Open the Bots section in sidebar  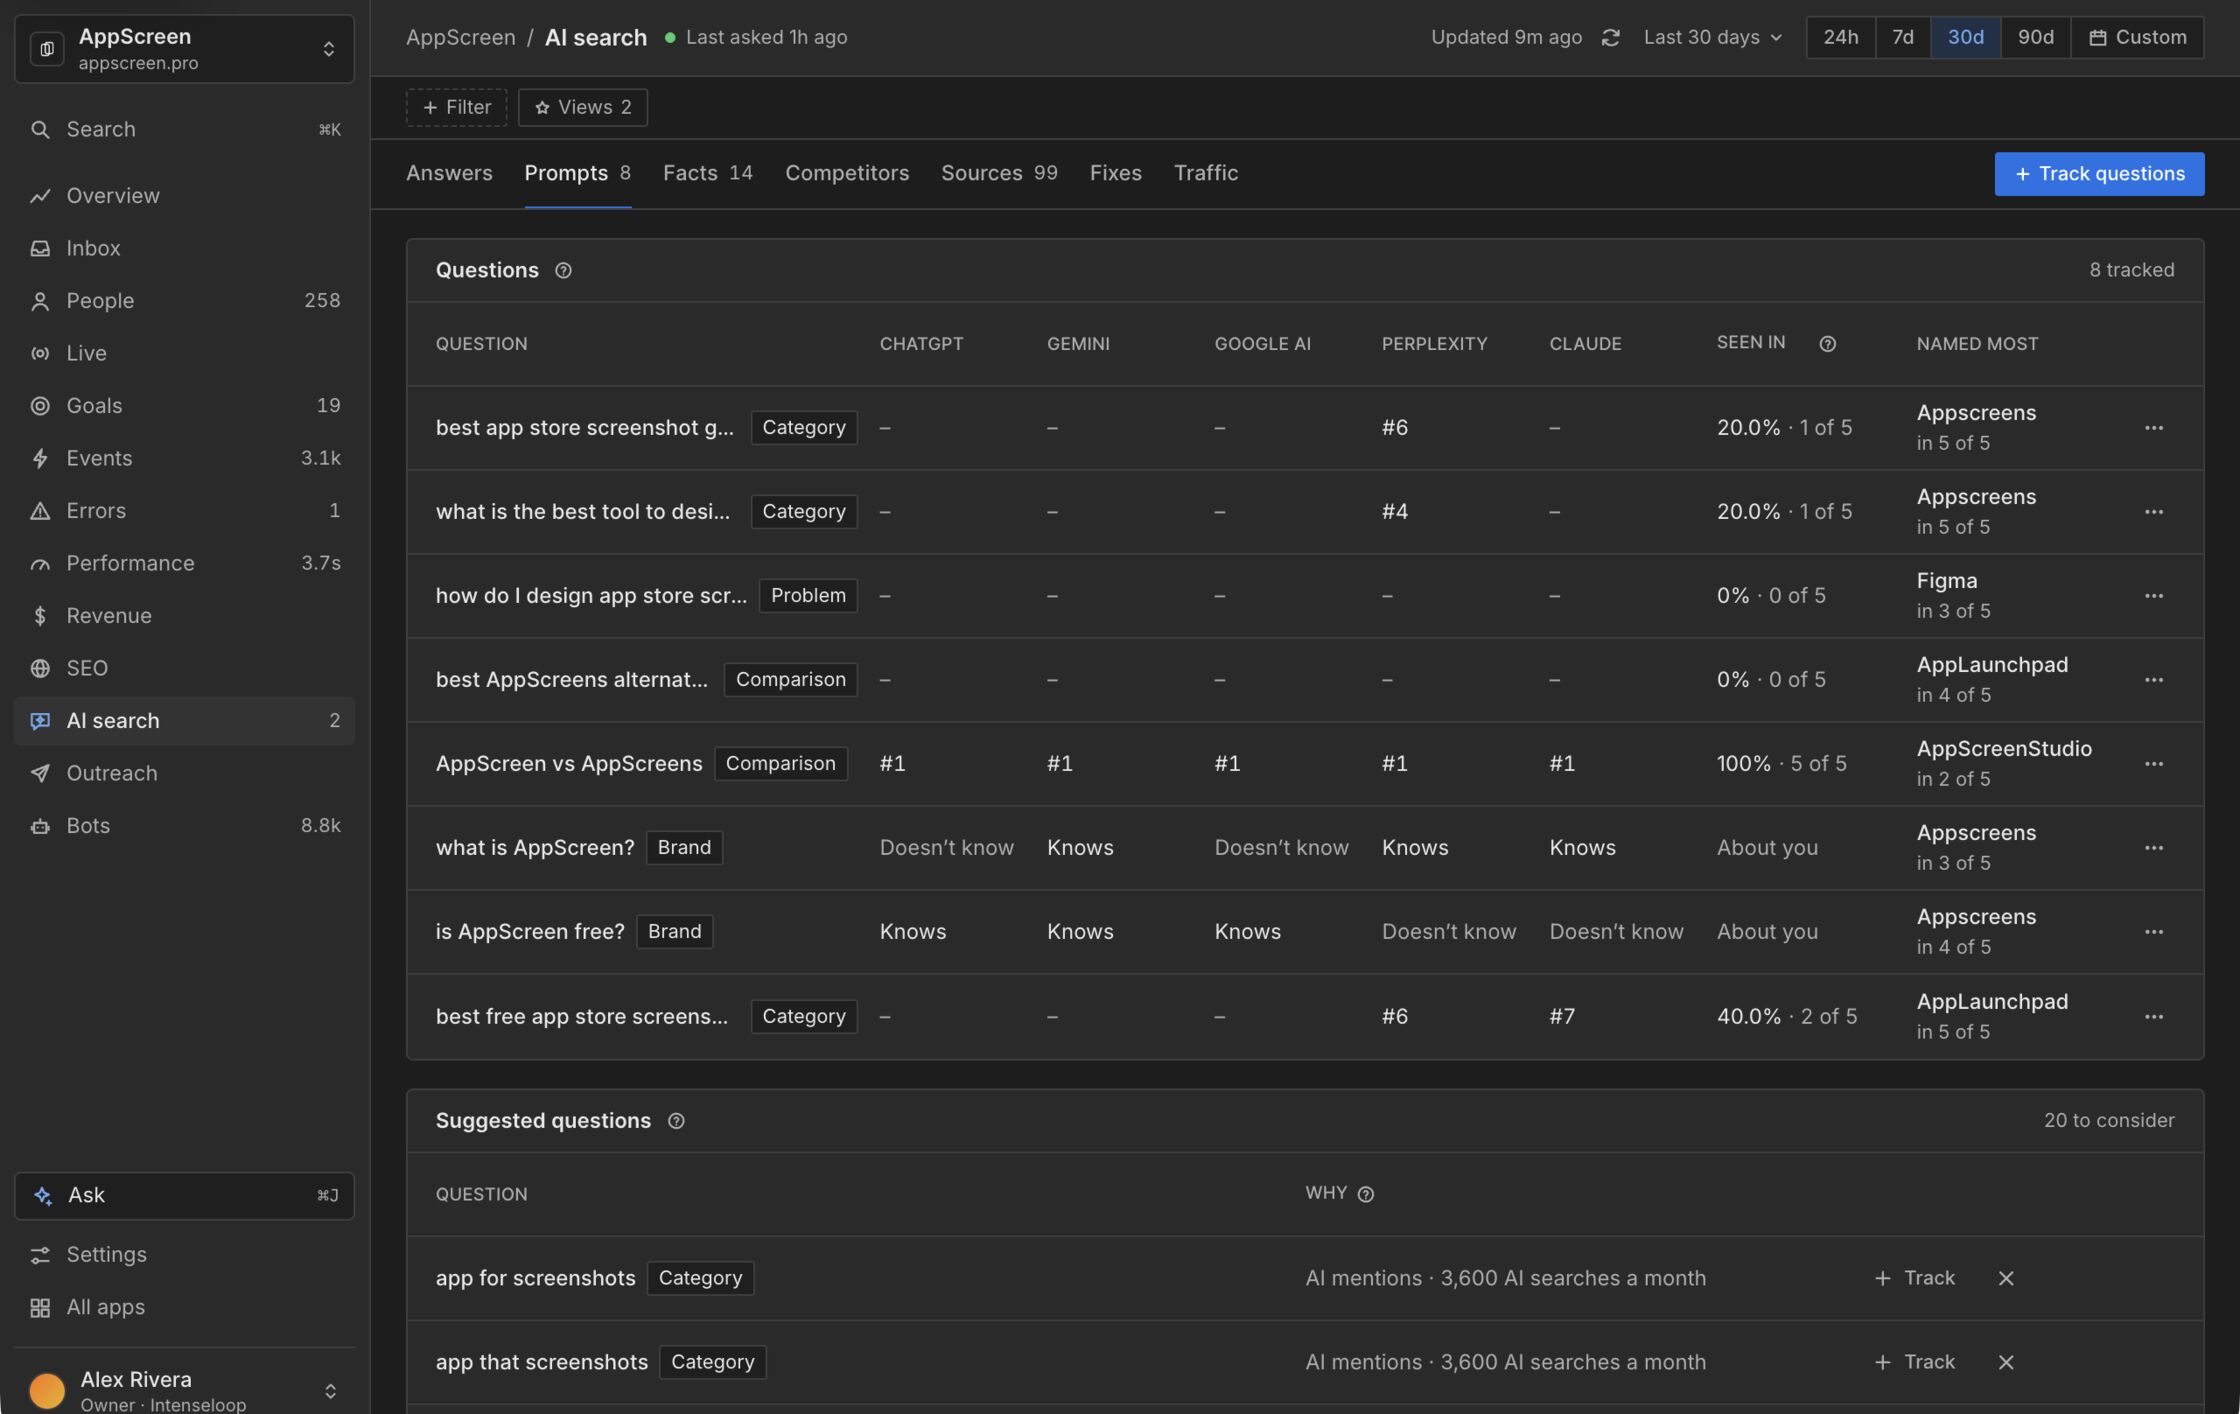[184, 825]
